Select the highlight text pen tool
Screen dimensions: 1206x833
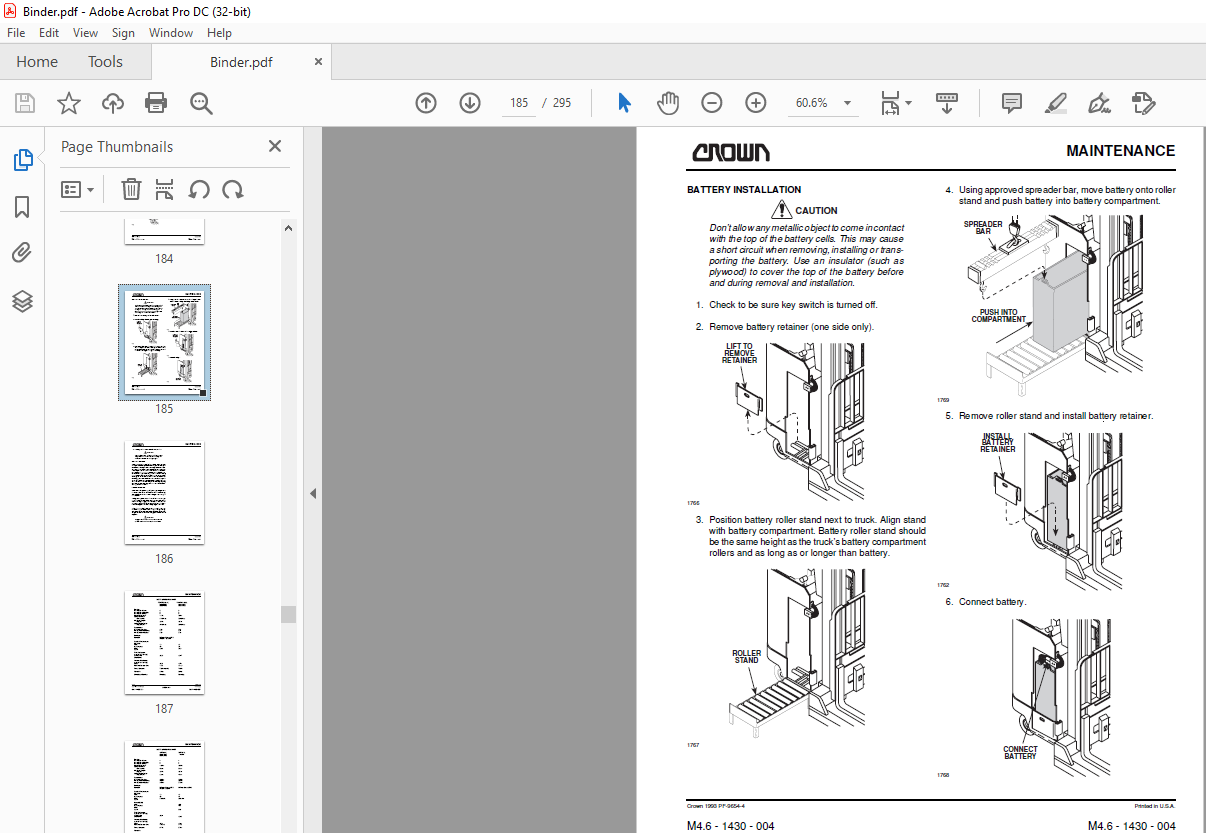pyautogui.click(x=1056, y=103)
